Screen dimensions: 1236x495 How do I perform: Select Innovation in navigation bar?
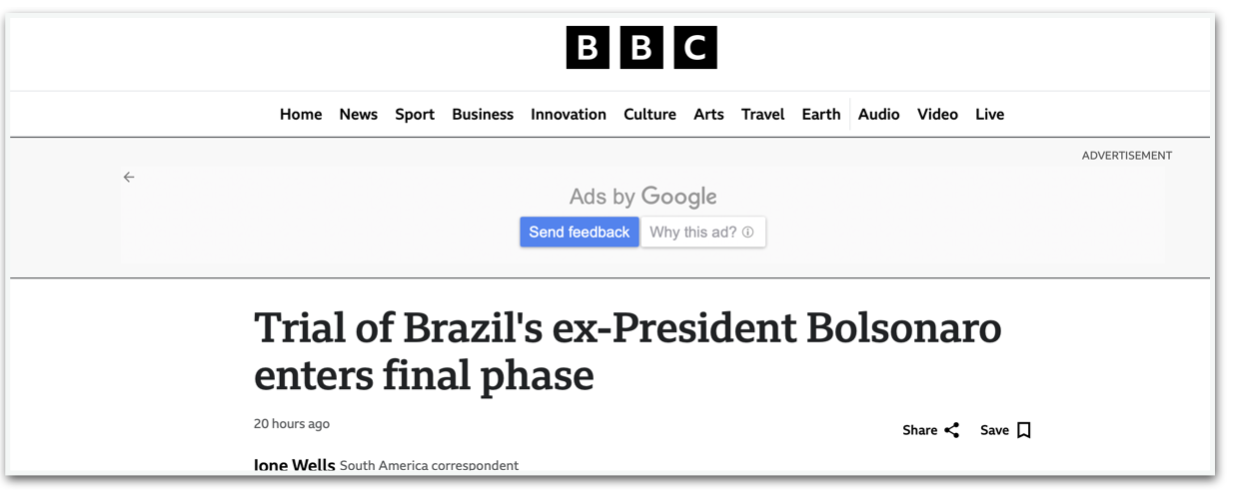coord(568,114)
